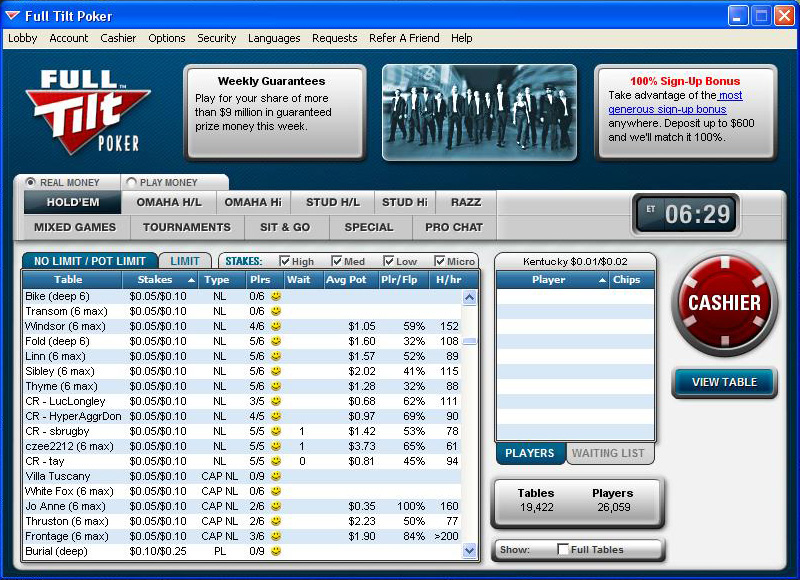Click the smiley icon in Windsor (6 max) row
Screen dimensions: 800x580
[276, 326]
